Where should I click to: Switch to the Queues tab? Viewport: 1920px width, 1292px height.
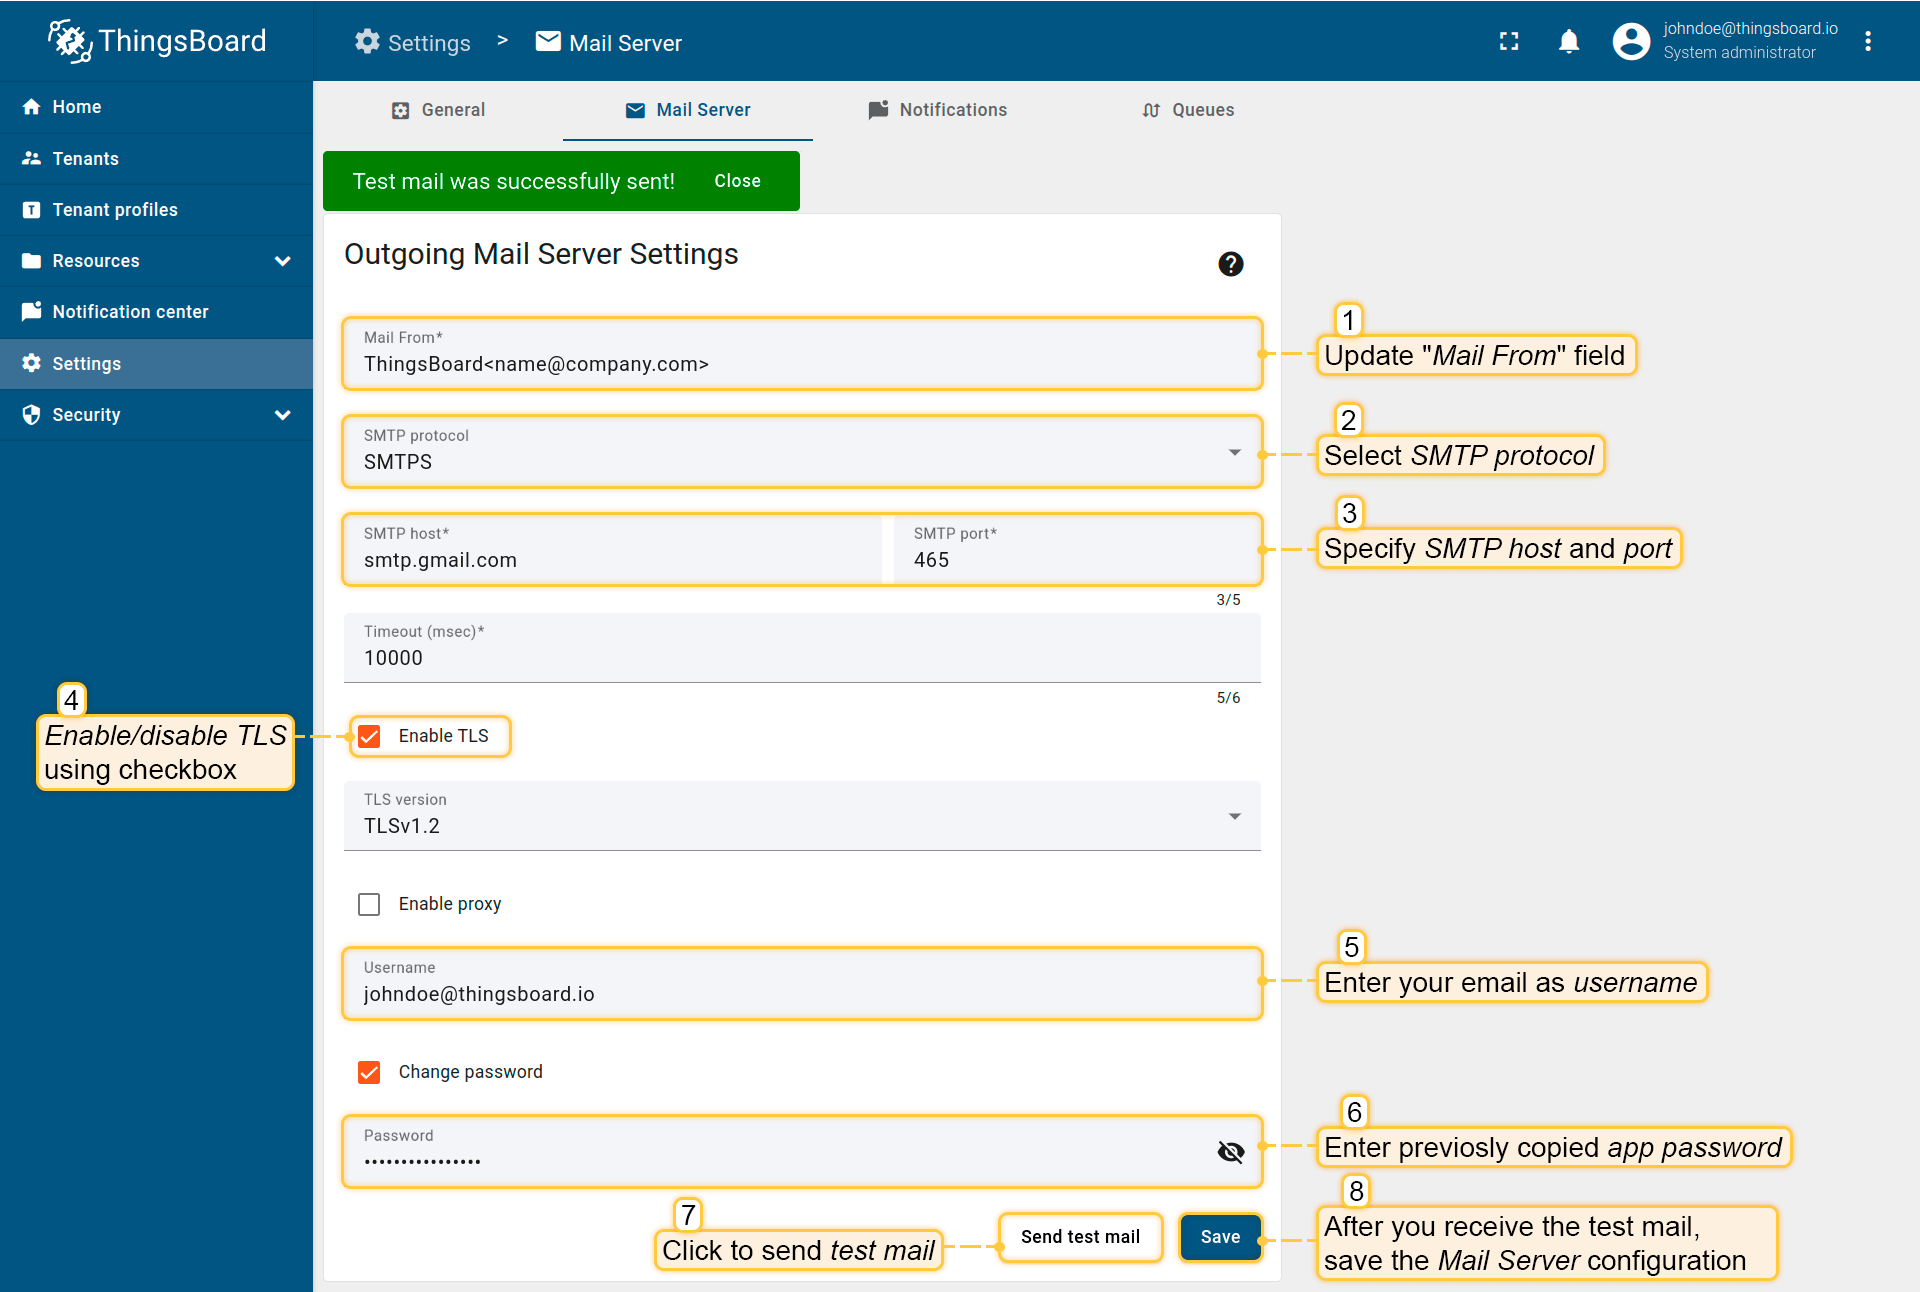[x=1188, y=110]
